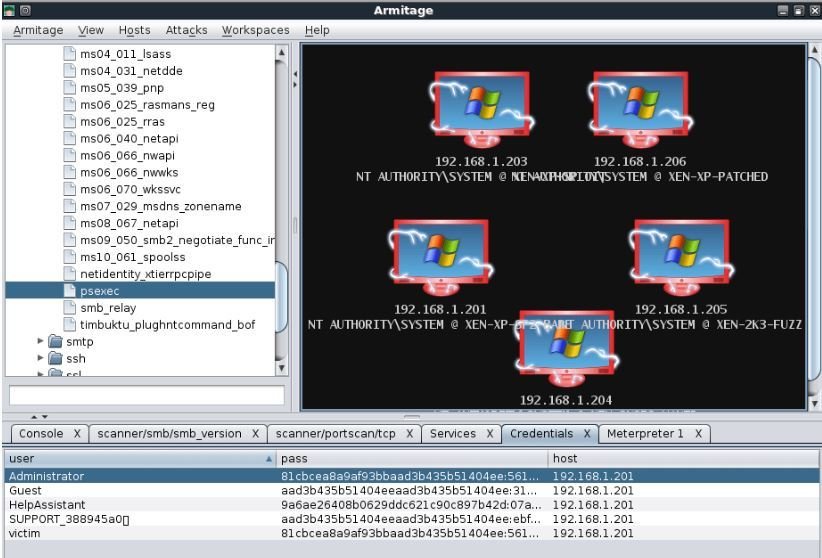Click the ms06_066_nwapi file icon
Viewport: 822px width, 558px height.
69,155
